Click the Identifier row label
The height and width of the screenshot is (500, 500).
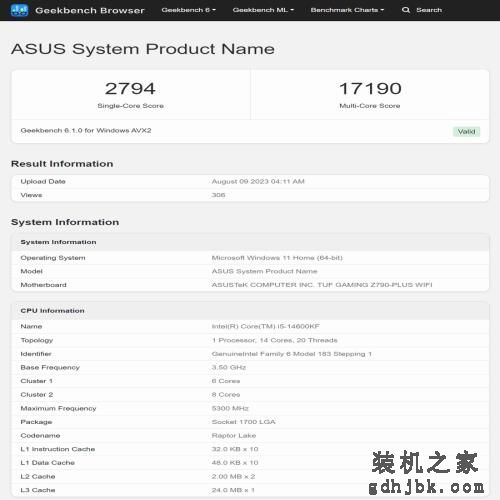click(x=36, y=354)
